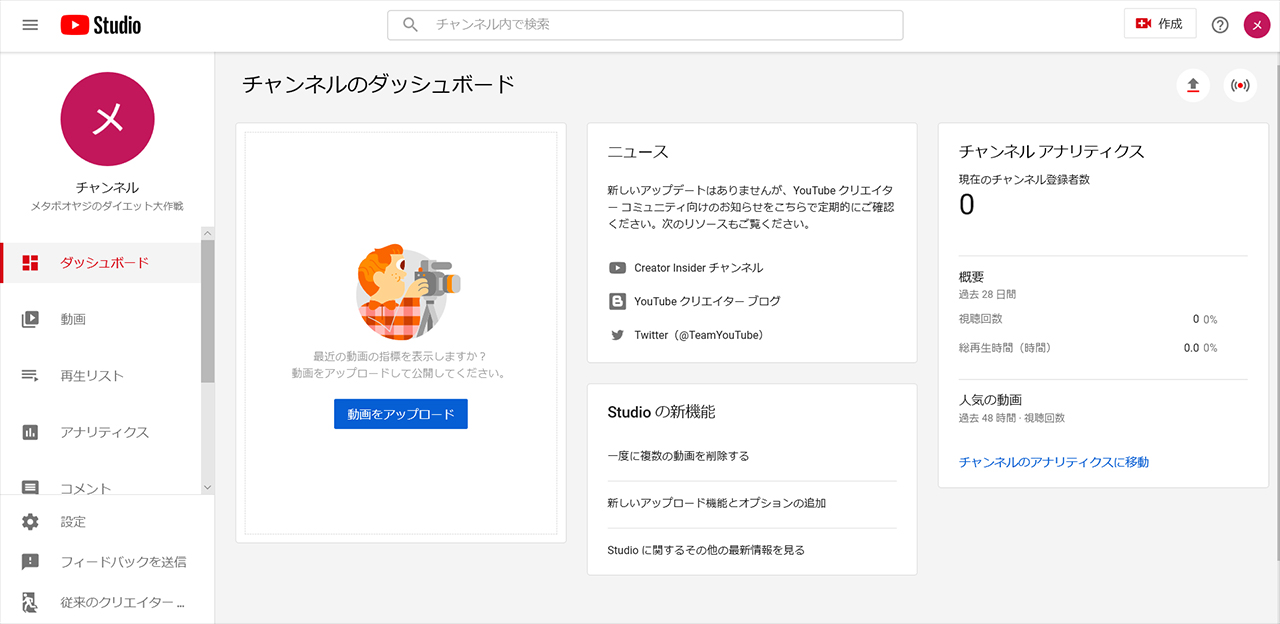Click the 作成 create button
Screen dimensions: 1280x624
(x=1160, y=24)
